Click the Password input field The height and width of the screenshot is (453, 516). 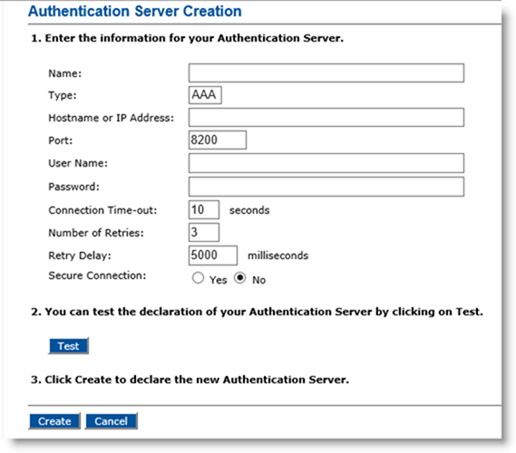coord(326,187)
